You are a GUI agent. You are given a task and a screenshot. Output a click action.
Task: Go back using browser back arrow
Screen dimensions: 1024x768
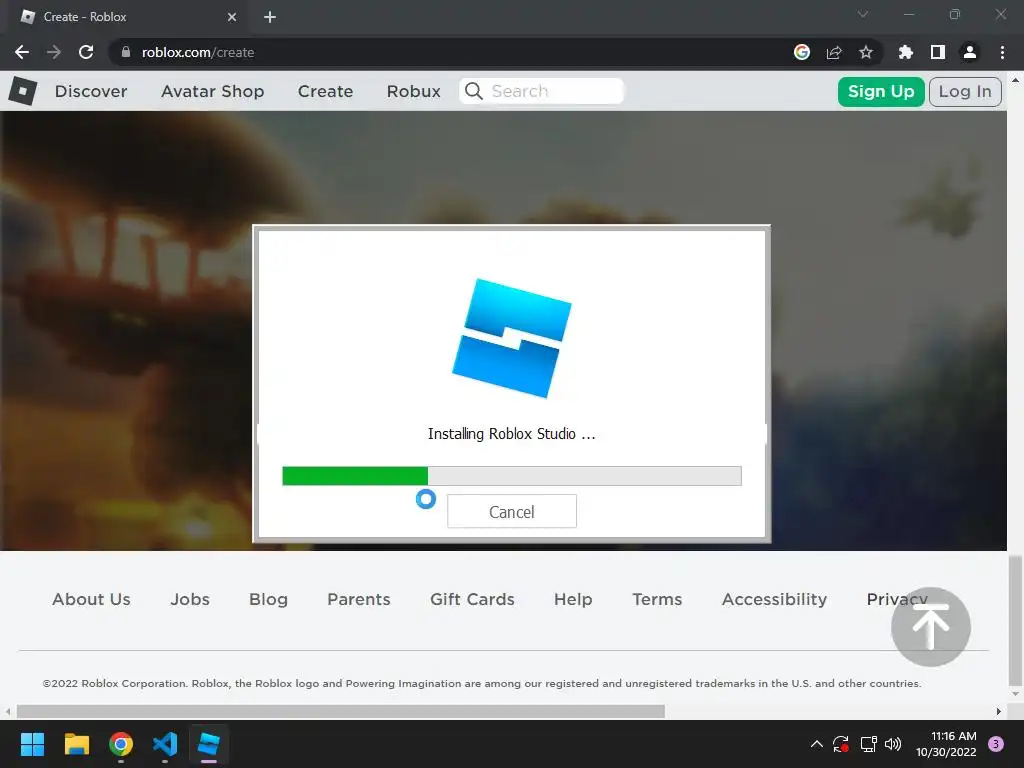[22, 52]
